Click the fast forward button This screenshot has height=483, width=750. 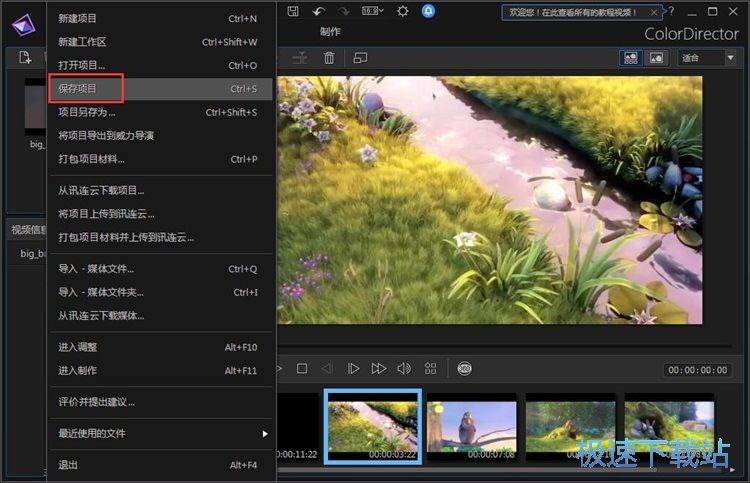click(x=378, y=369)
